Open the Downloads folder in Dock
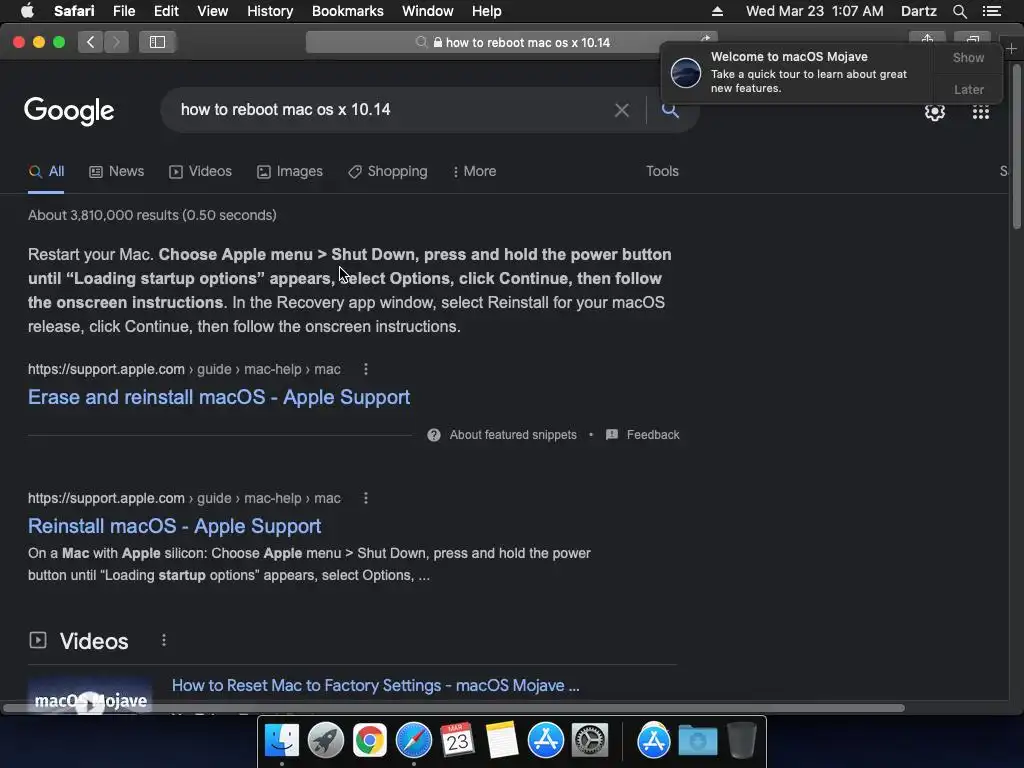This screenshot has width=1024, height=768. pos(697,740)
